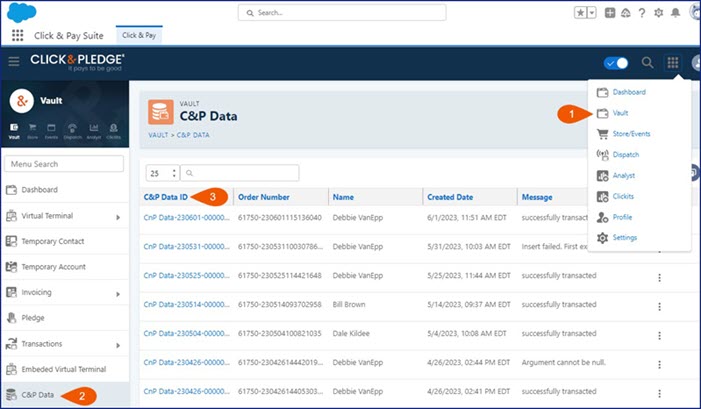Switch off the blue header toggle
Viewport: 701px width, 409px height.
(616, 63)
